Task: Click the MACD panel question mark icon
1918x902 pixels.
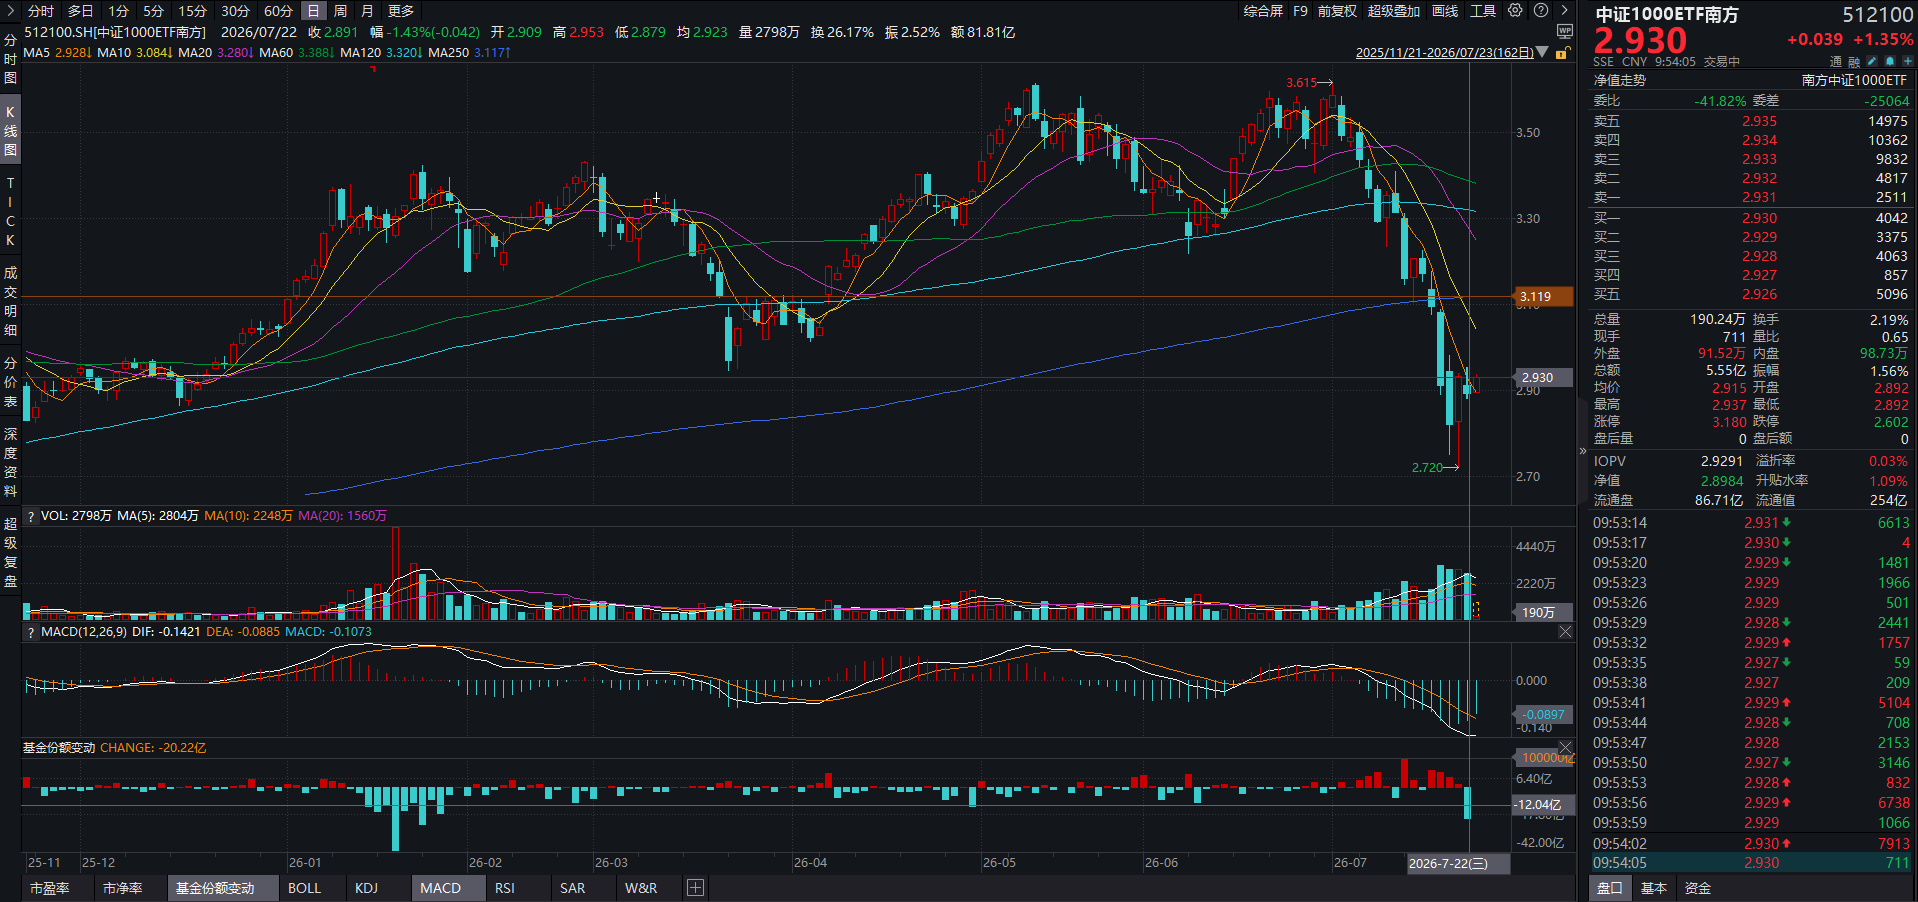Action: click(x=31, y=632)
